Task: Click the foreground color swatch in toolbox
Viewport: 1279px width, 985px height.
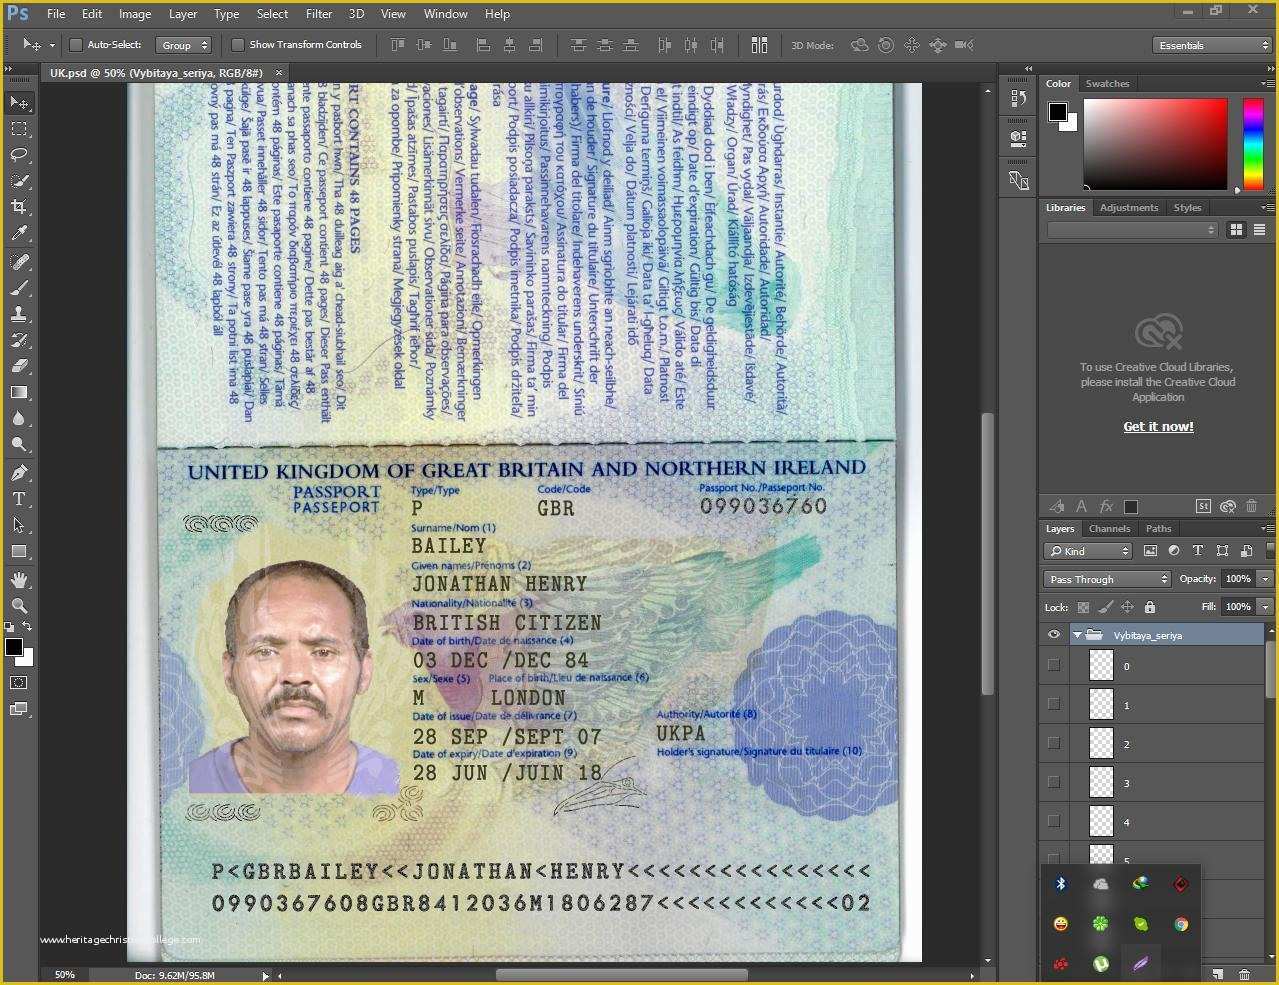Action: [14, 648]
